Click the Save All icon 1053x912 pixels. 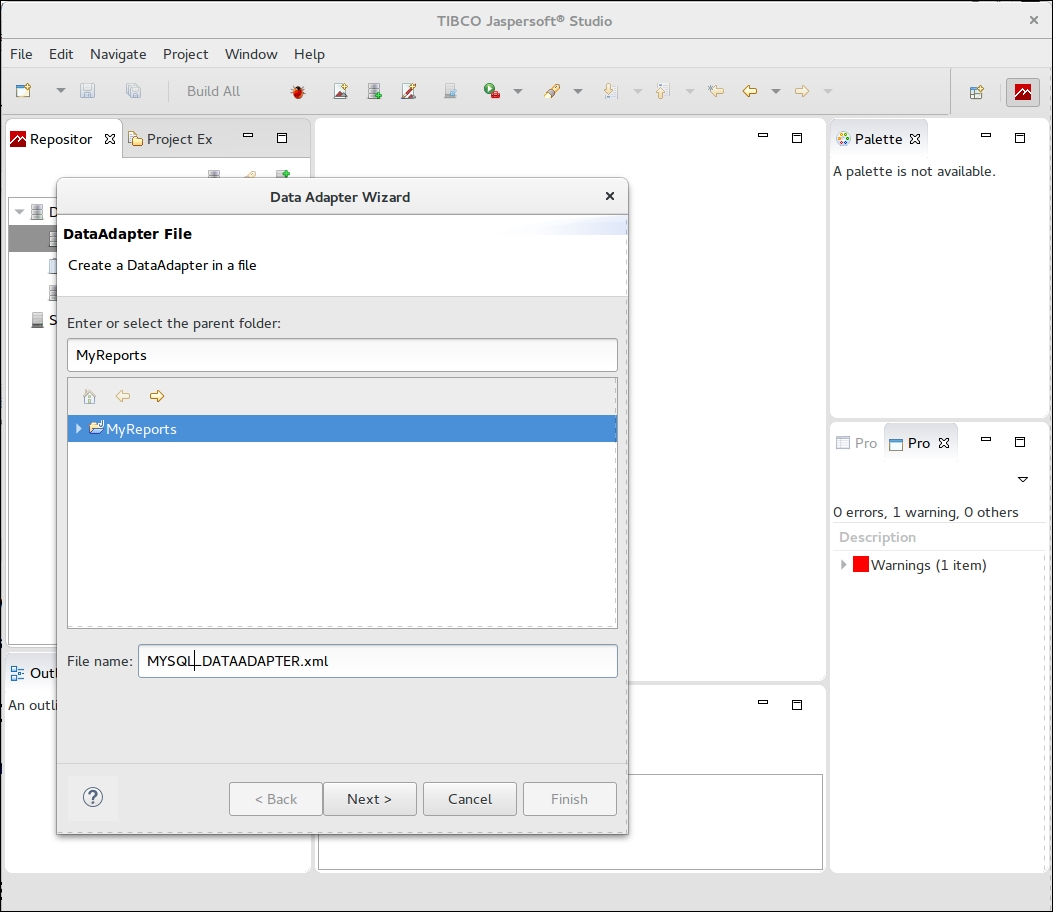(133, 91)
